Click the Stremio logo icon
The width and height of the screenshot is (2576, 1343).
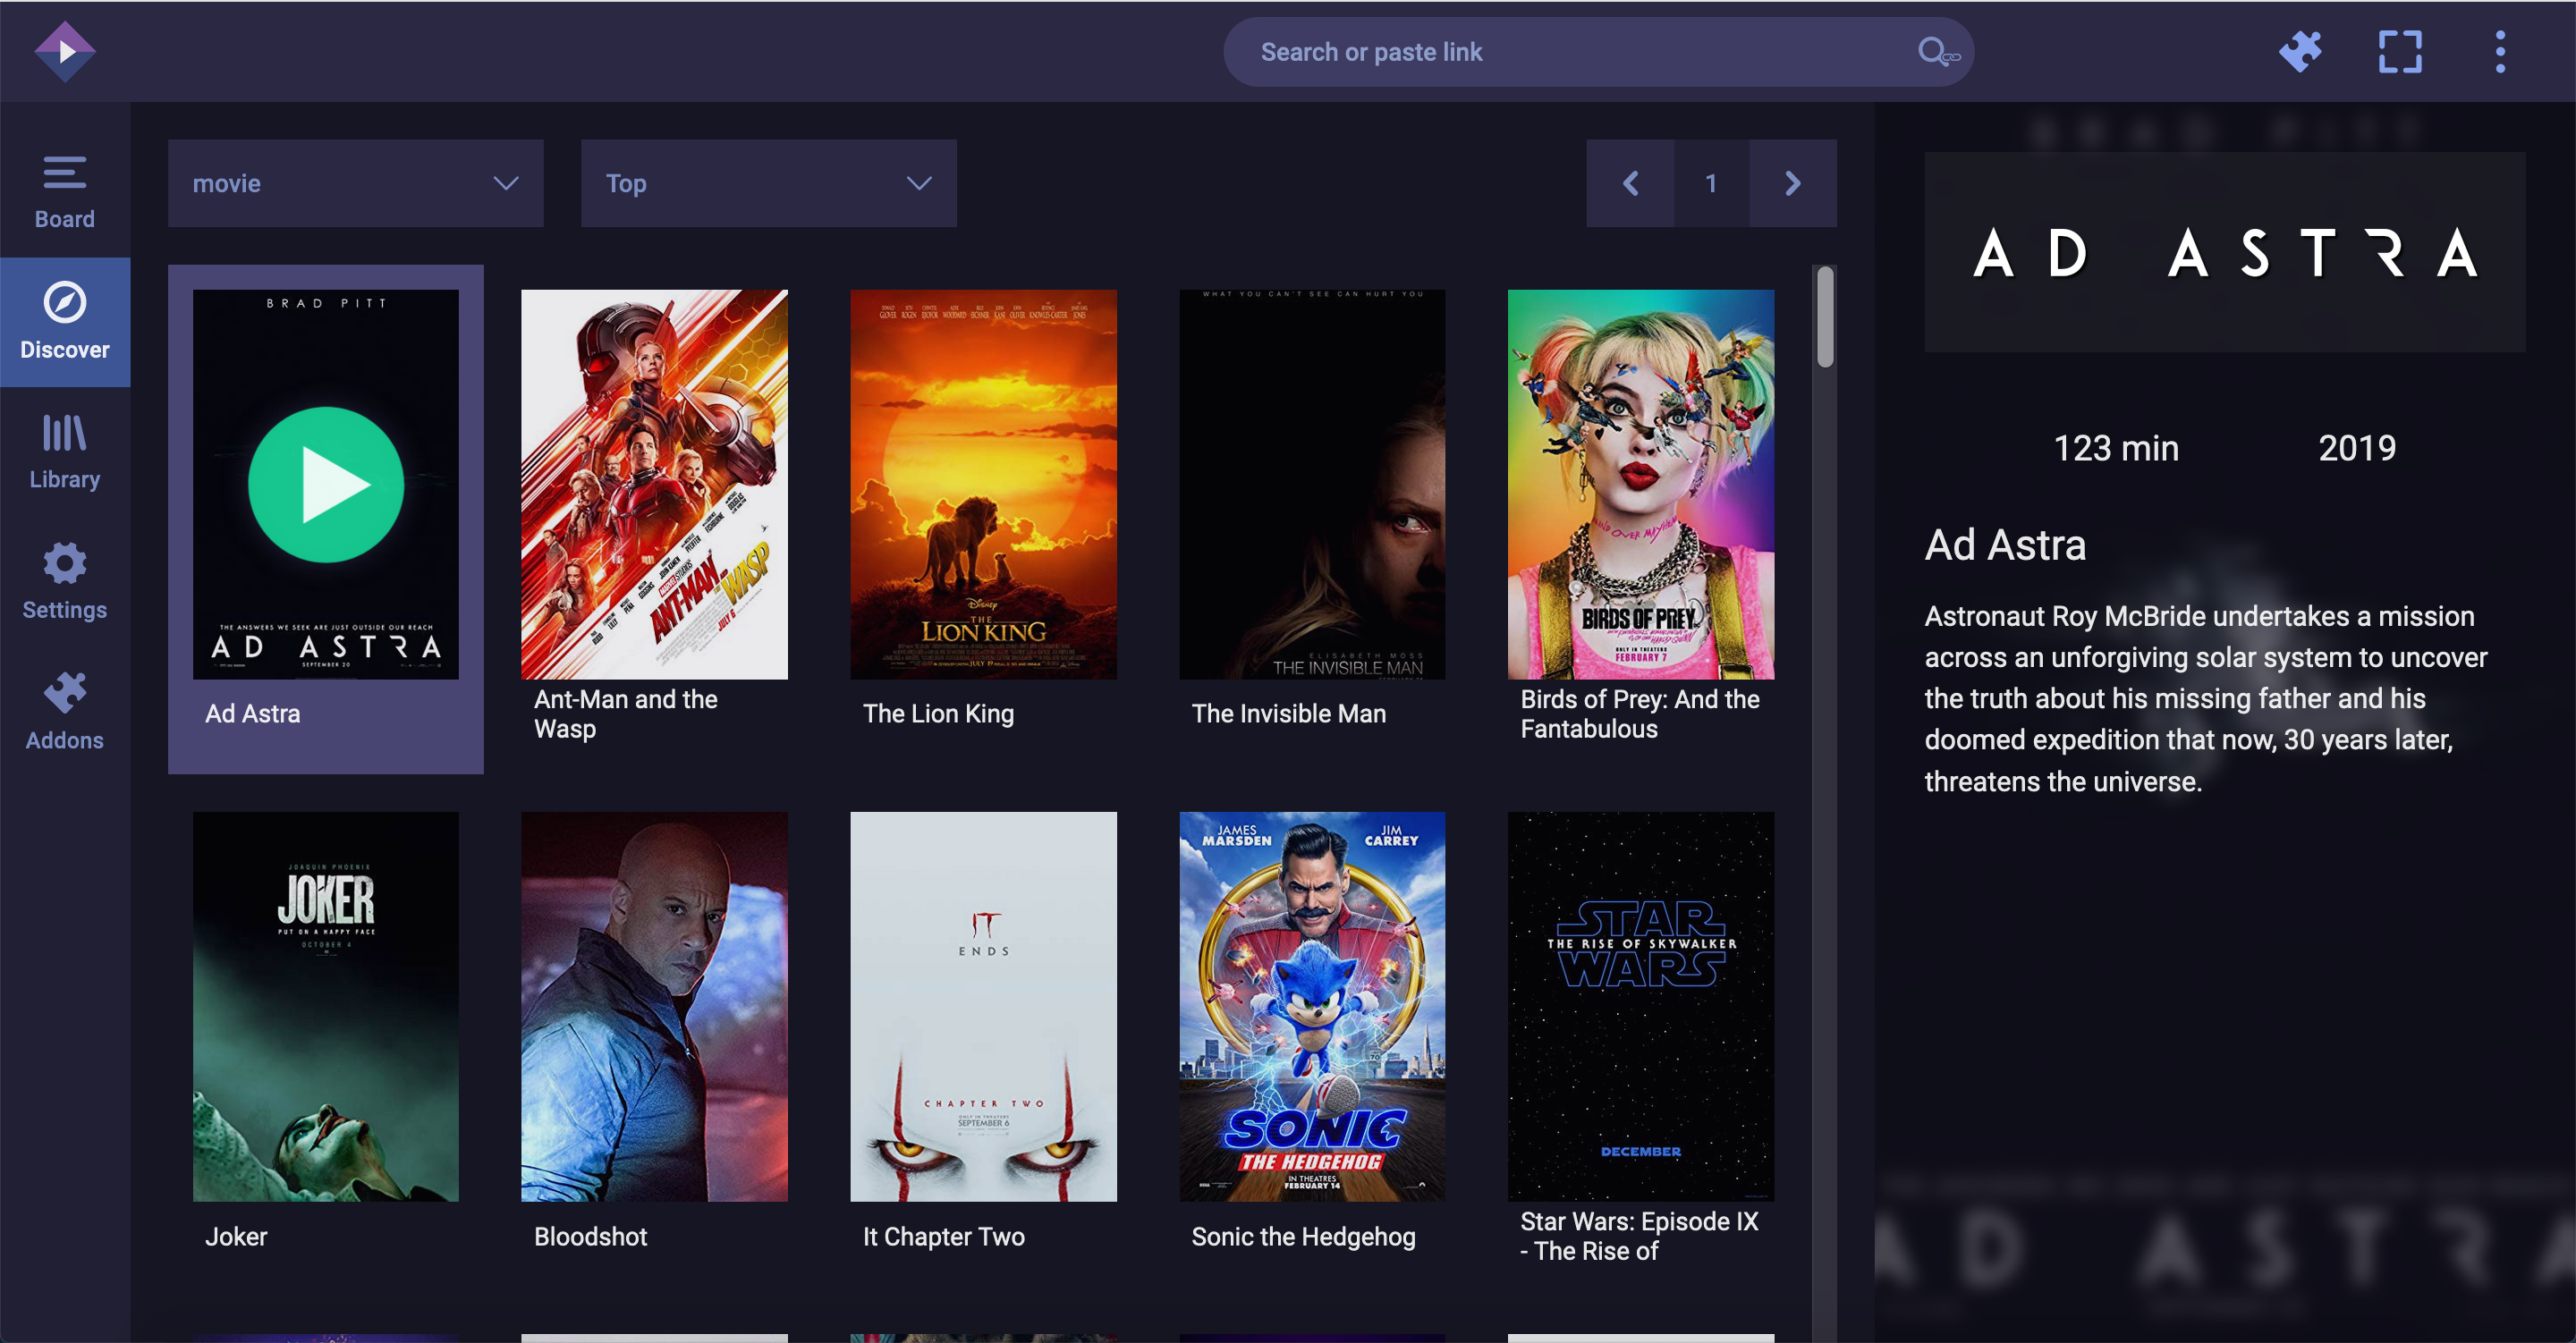point(65,51)
